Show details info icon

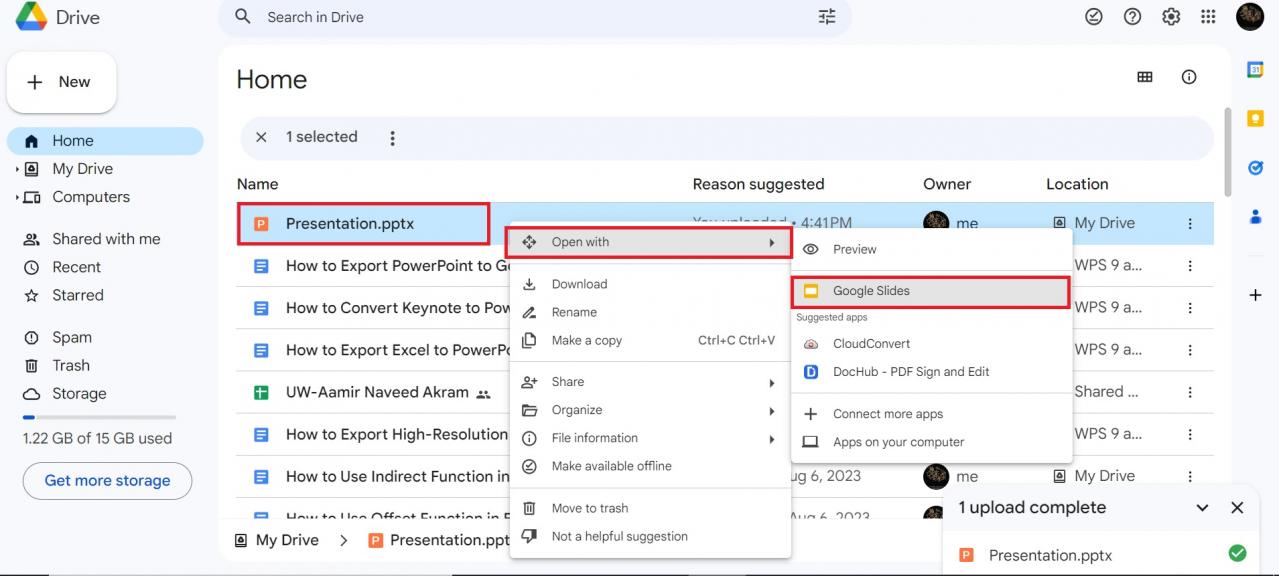[1189, 77]
